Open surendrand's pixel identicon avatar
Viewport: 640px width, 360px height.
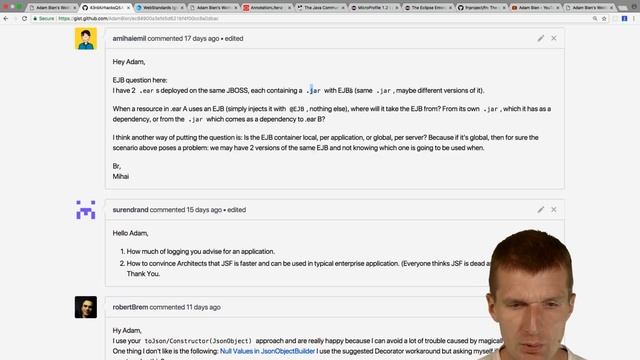coord(86,210)
